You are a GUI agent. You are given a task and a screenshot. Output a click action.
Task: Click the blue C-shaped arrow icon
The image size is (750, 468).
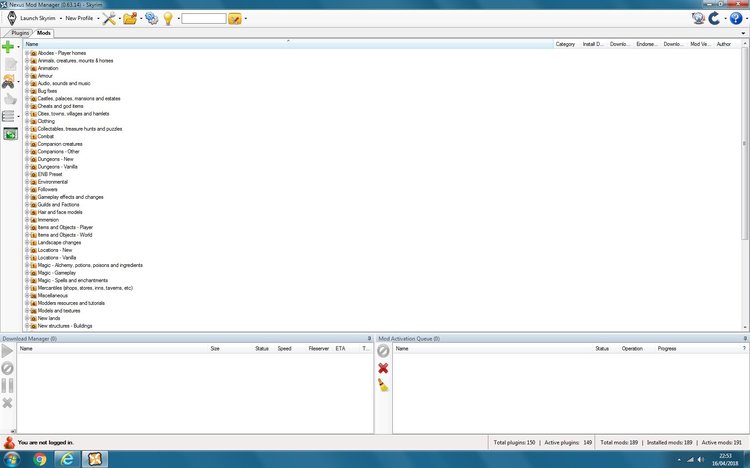(714, 18)
